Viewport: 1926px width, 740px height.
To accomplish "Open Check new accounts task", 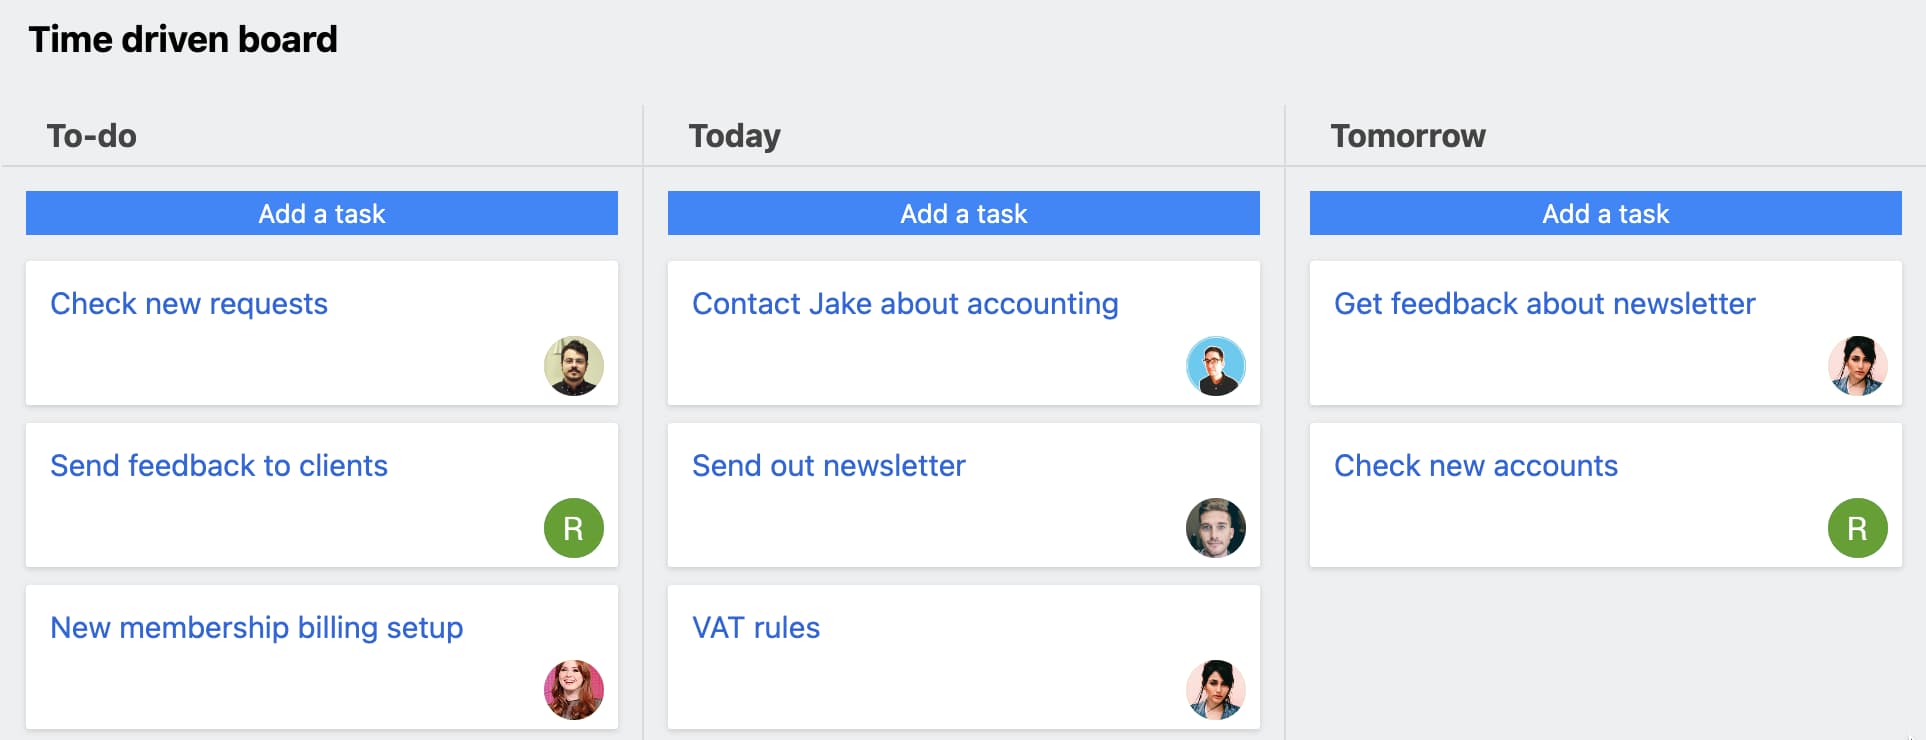I will [x=1476, y=466].
